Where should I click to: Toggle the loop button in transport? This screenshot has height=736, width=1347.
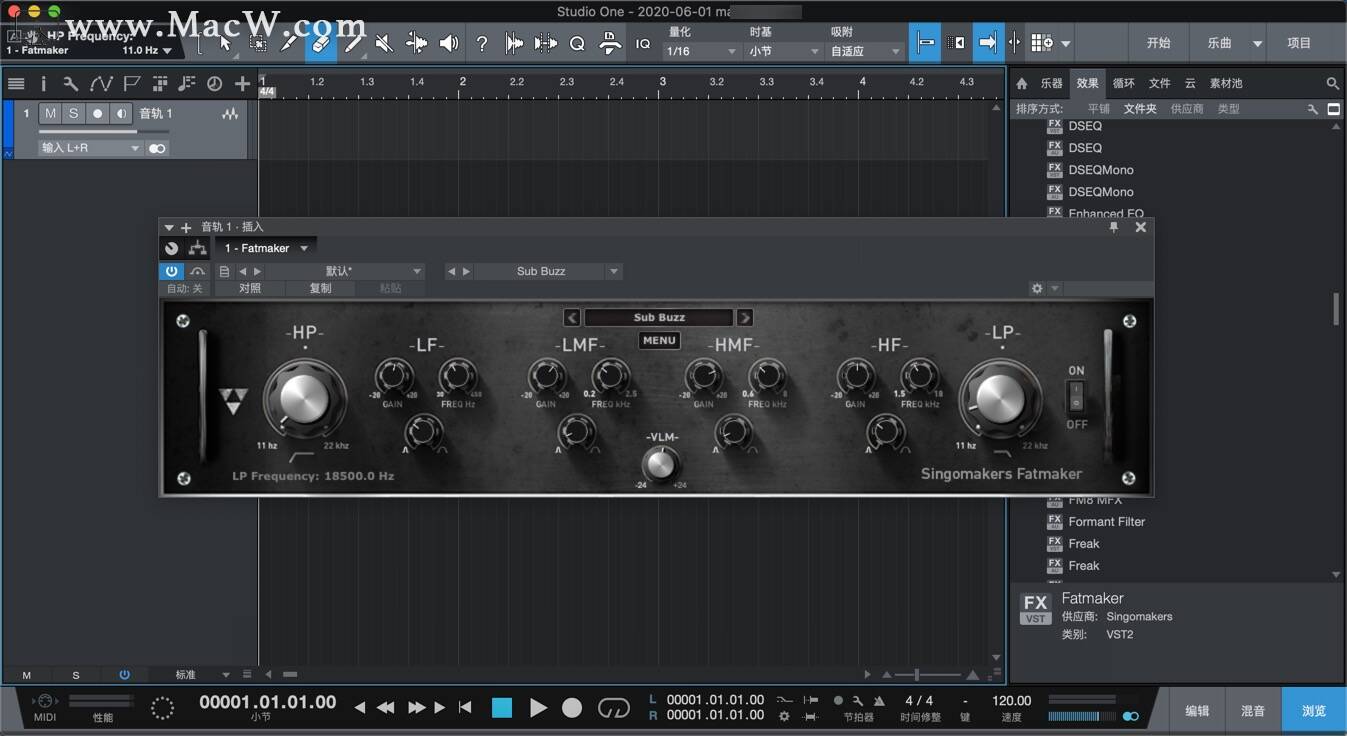click(613, 708)
